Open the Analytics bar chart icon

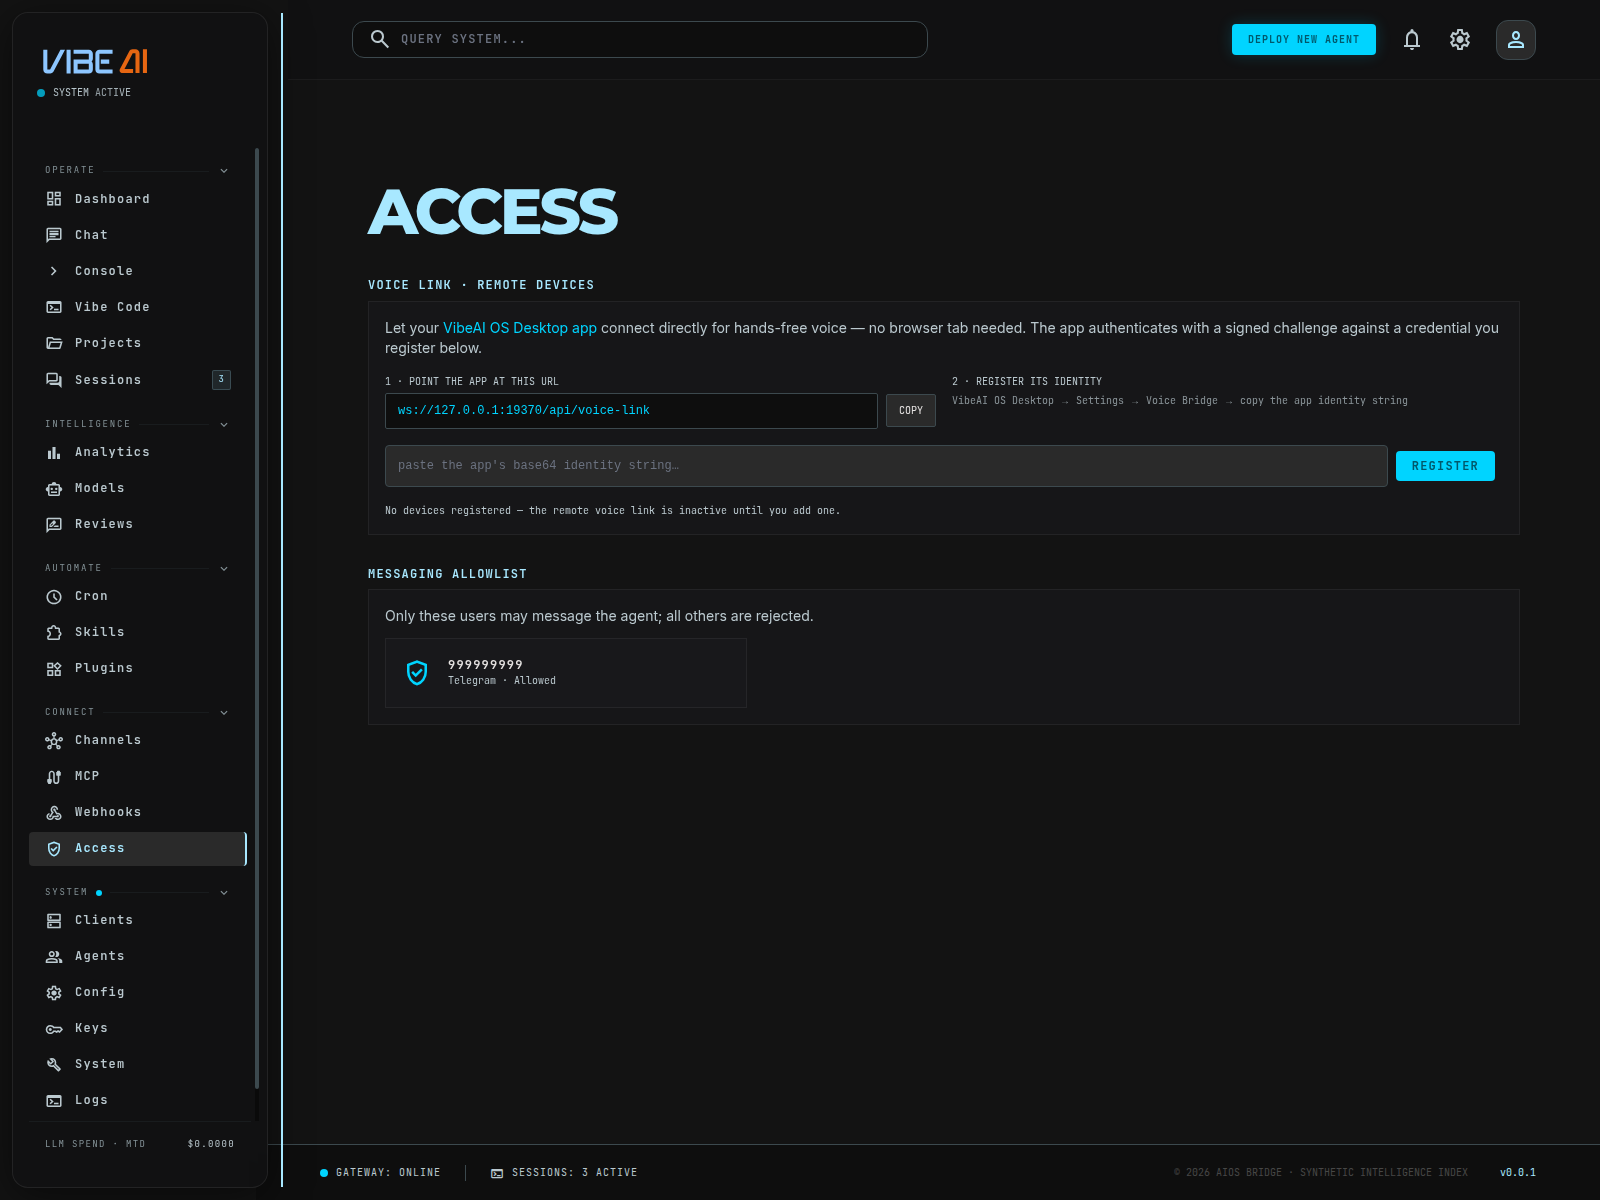[54, 452]
